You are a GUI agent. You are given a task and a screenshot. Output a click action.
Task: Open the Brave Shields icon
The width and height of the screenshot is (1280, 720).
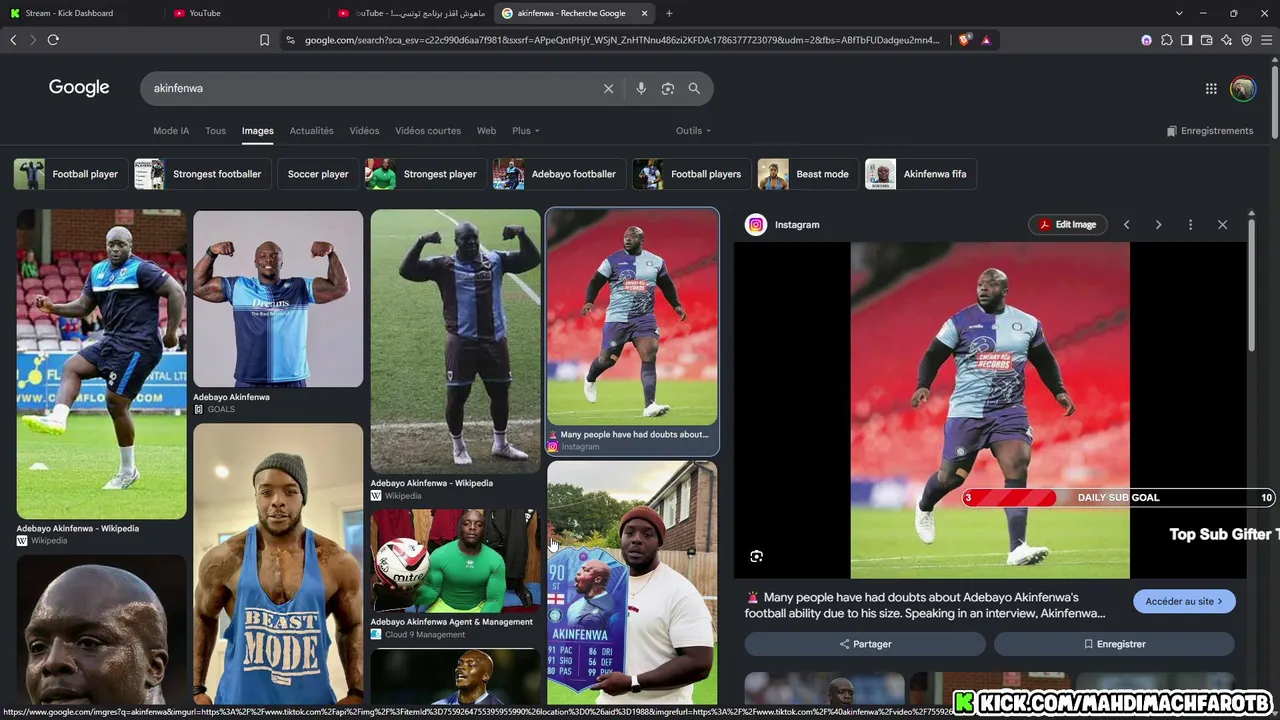point(964,40)
